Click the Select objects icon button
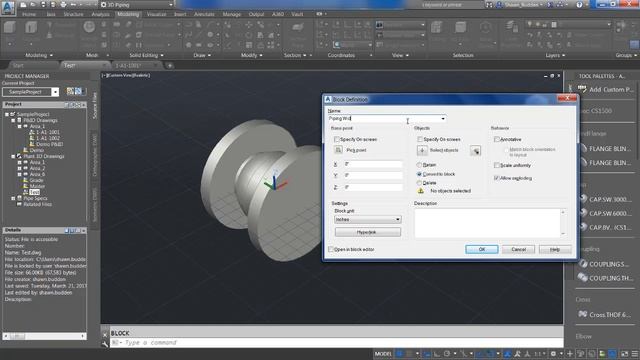Viewport: 640px width, 360px height. 422,151
